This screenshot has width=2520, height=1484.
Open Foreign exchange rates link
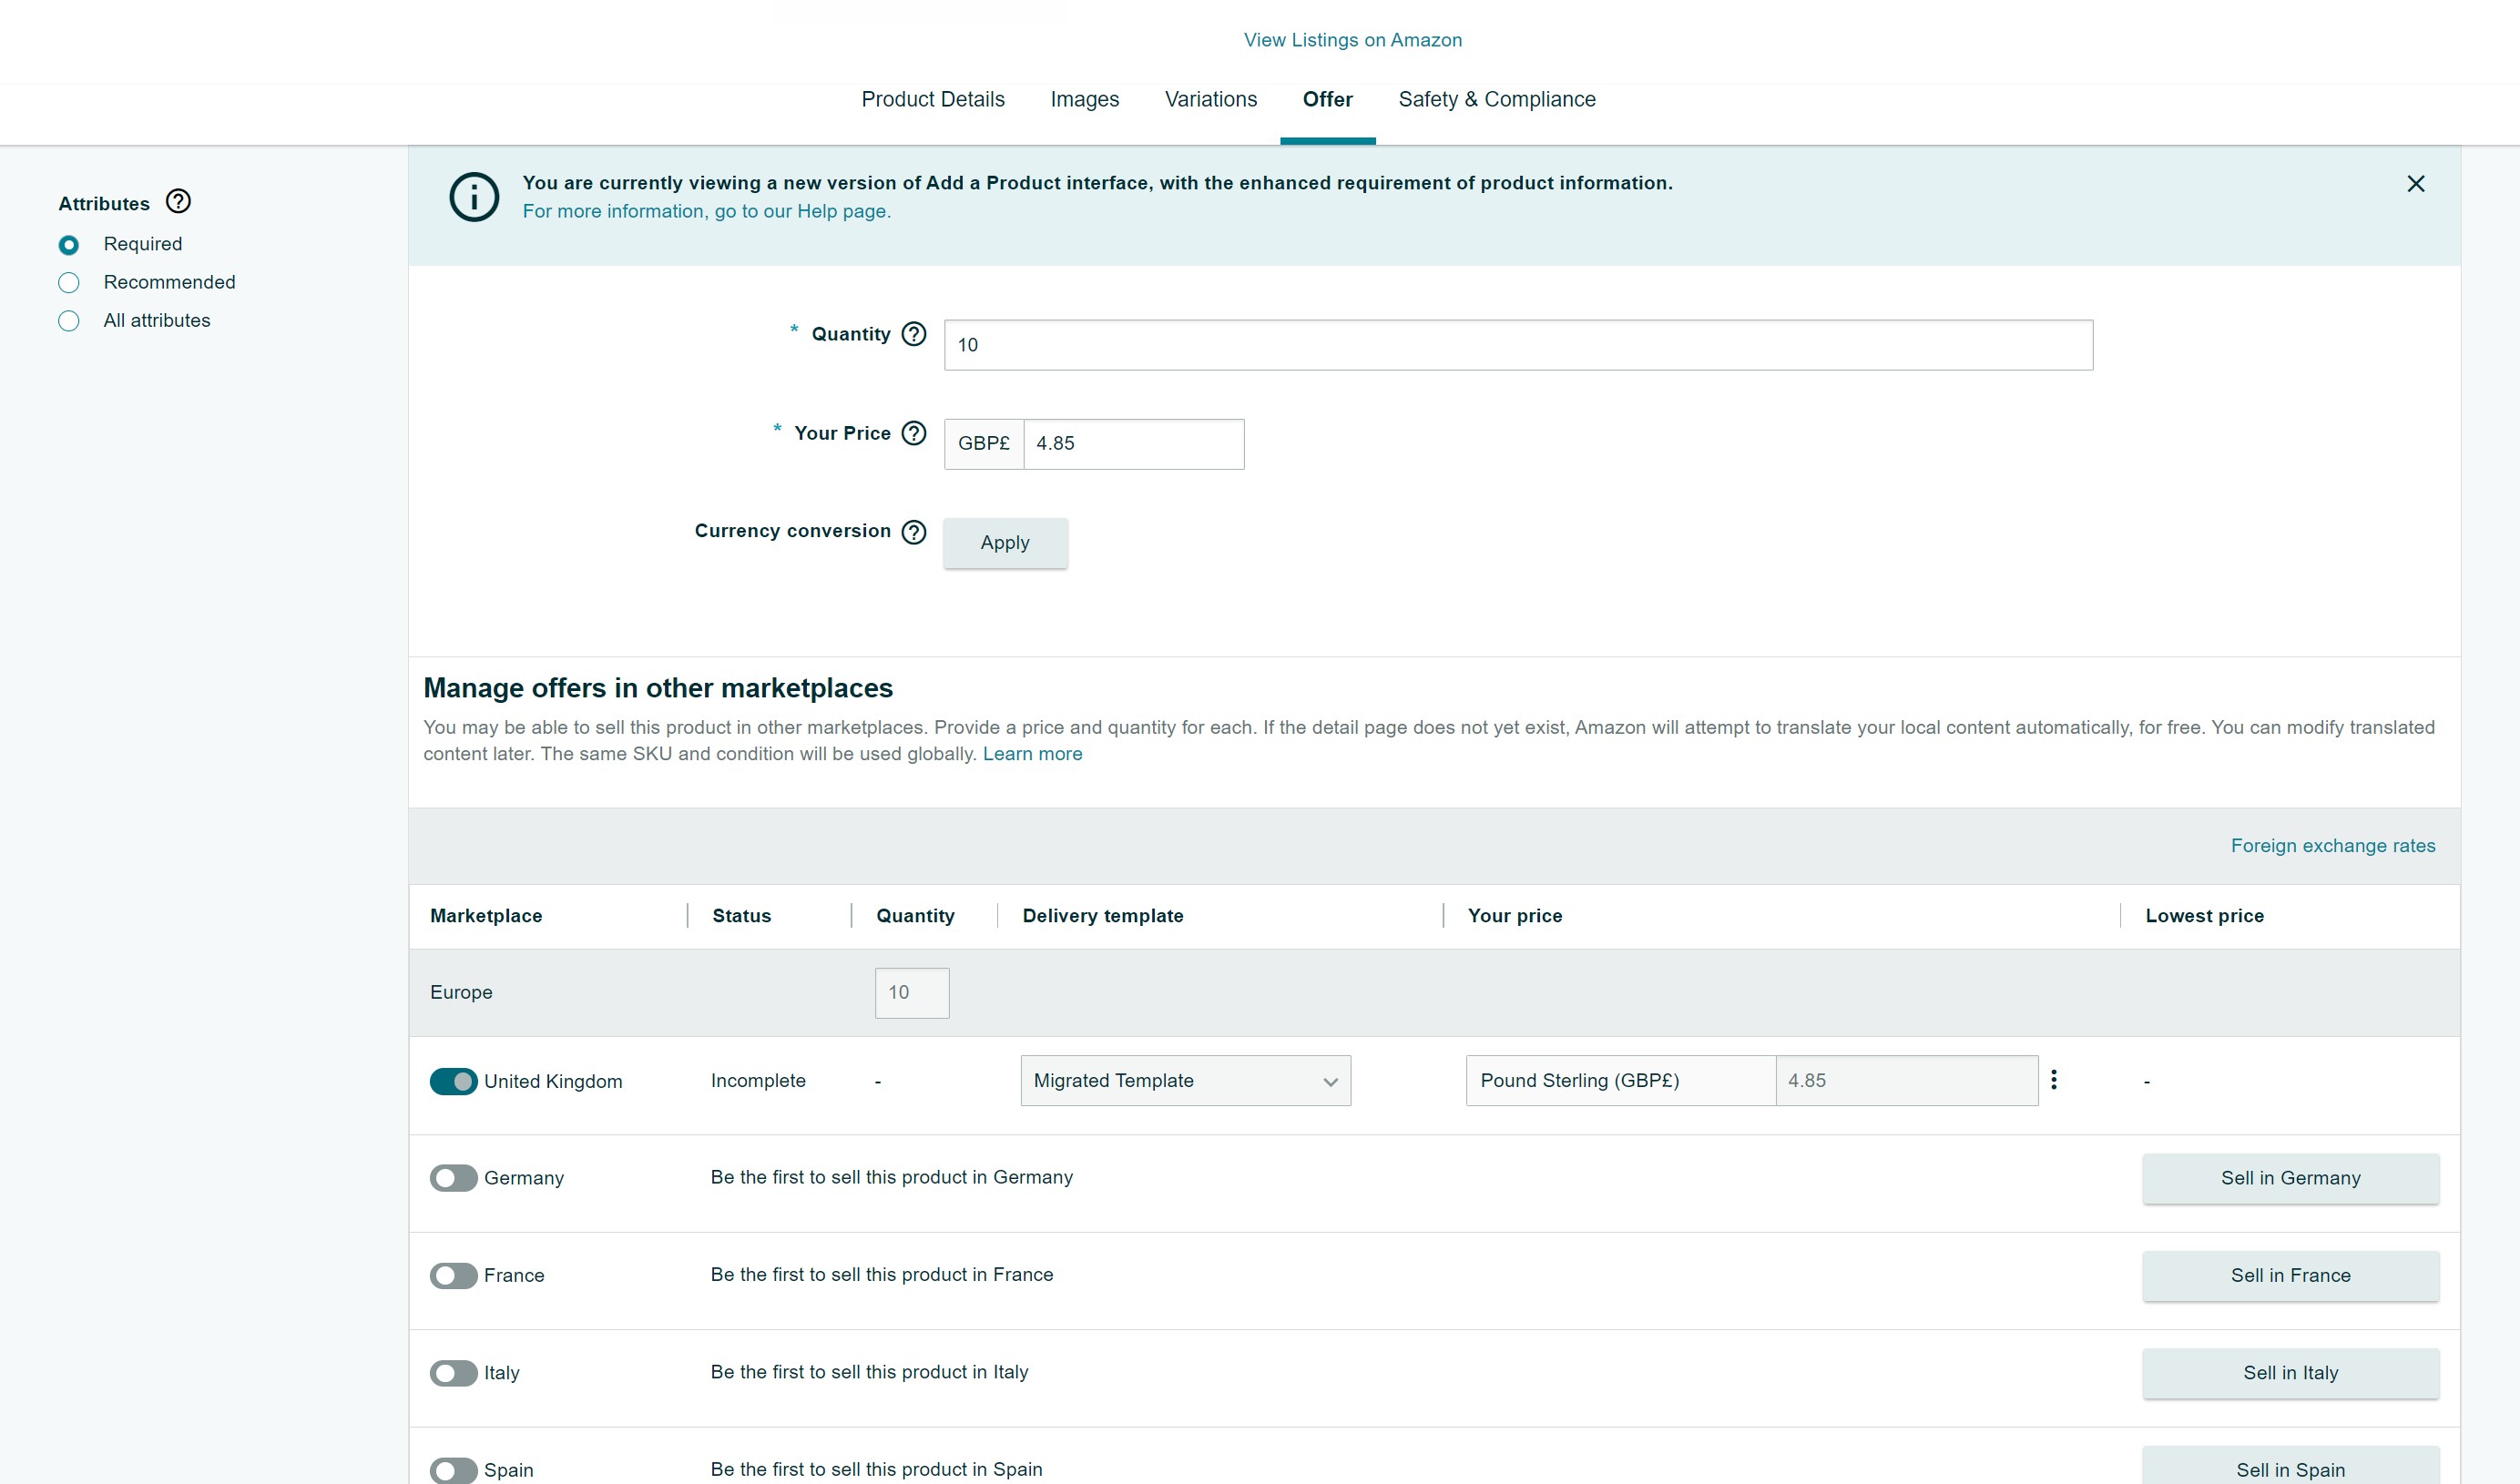click(x=2333, y=846)
